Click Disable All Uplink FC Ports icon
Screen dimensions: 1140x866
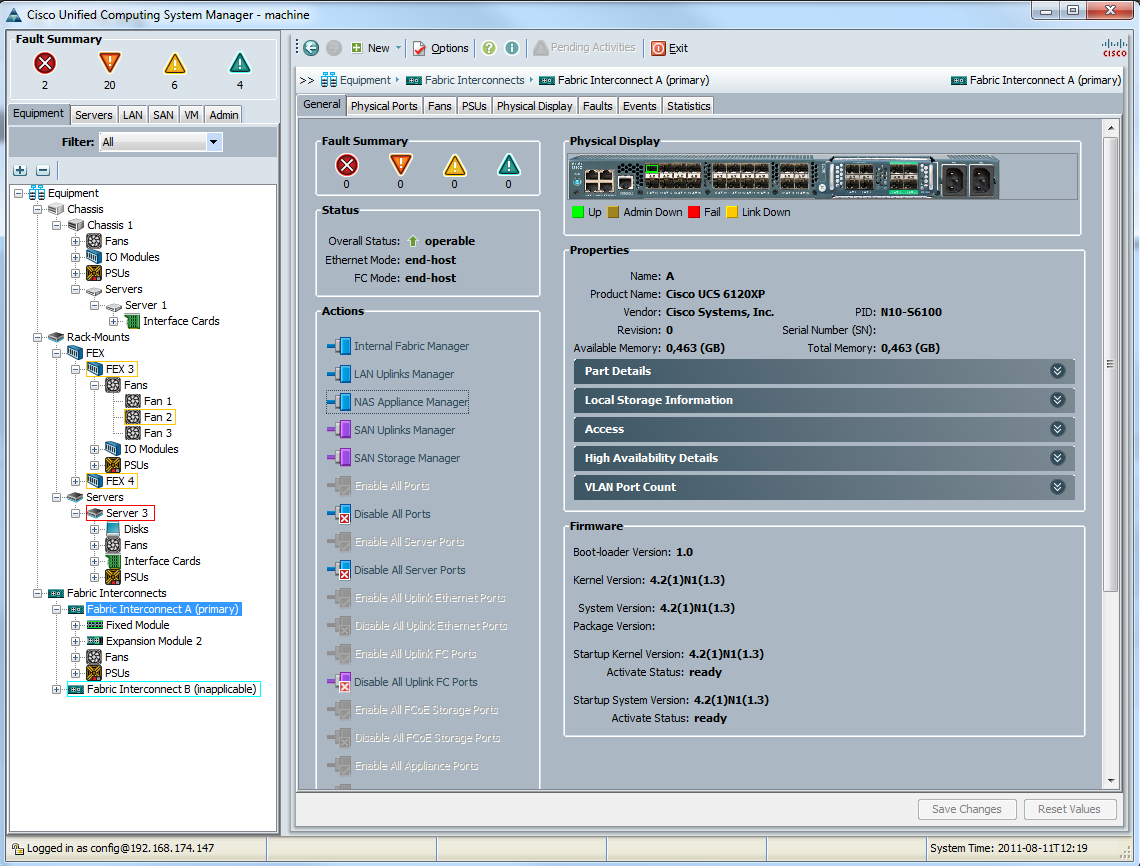click(x=340, y=682)
